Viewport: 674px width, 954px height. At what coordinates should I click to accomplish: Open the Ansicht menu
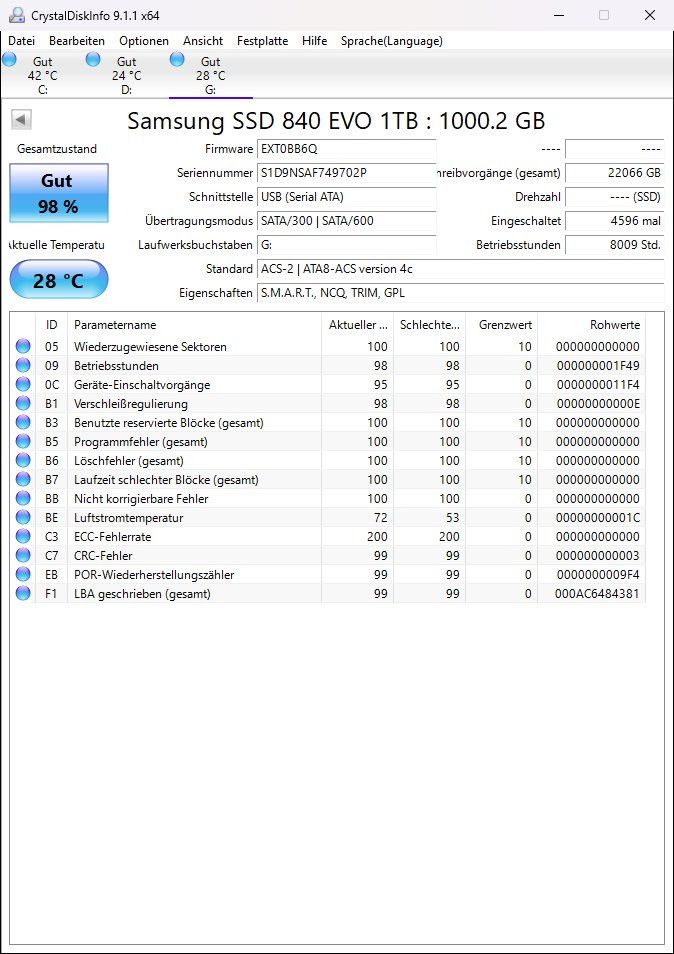pyautogui.click(x=203, y=41)
